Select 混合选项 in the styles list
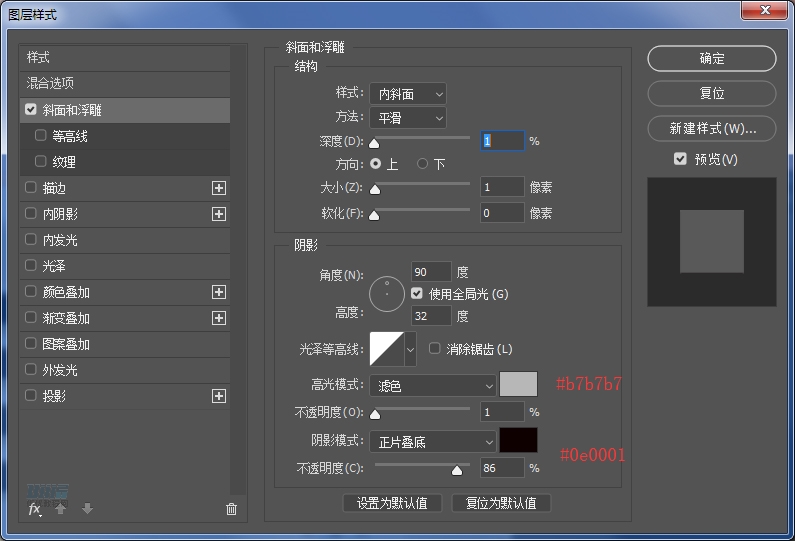 click(50, 83)
